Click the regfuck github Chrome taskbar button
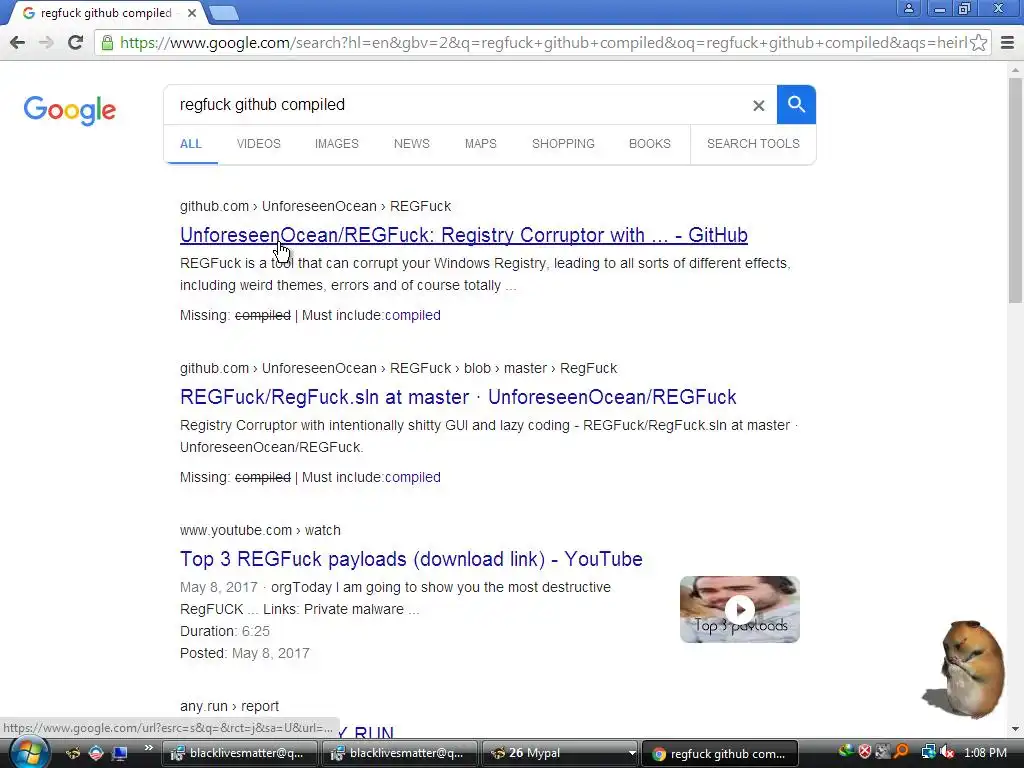The height and width of the screenshot is (768, 1024). [x=720, y=753]
